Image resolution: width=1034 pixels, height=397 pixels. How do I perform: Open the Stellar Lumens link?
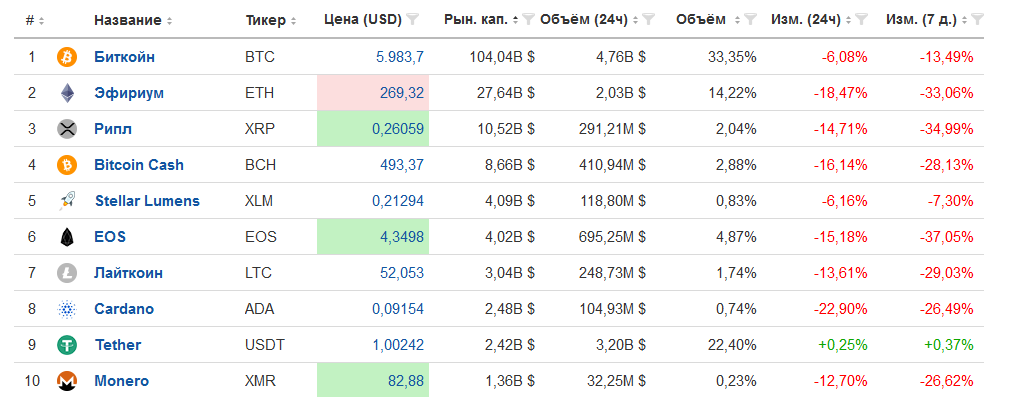[147, 200]
